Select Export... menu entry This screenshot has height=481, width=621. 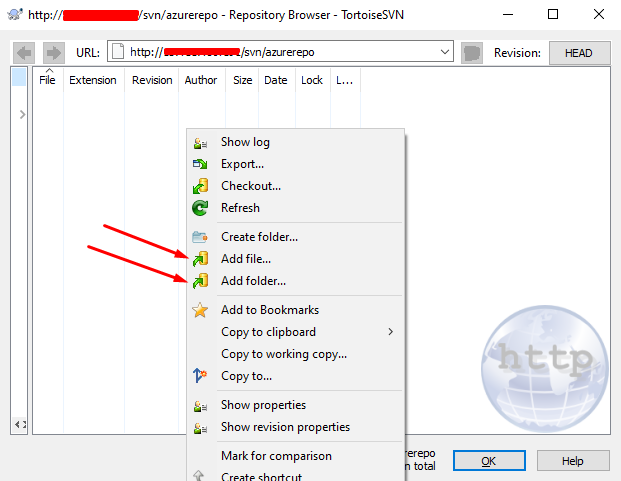(295, 164)
